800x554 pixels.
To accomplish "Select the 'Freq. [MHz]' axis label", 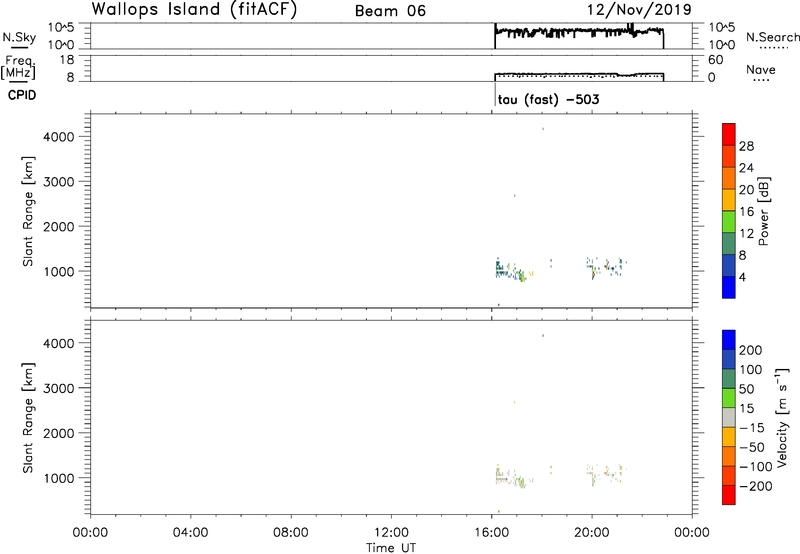I will click(x=18, y=68).
